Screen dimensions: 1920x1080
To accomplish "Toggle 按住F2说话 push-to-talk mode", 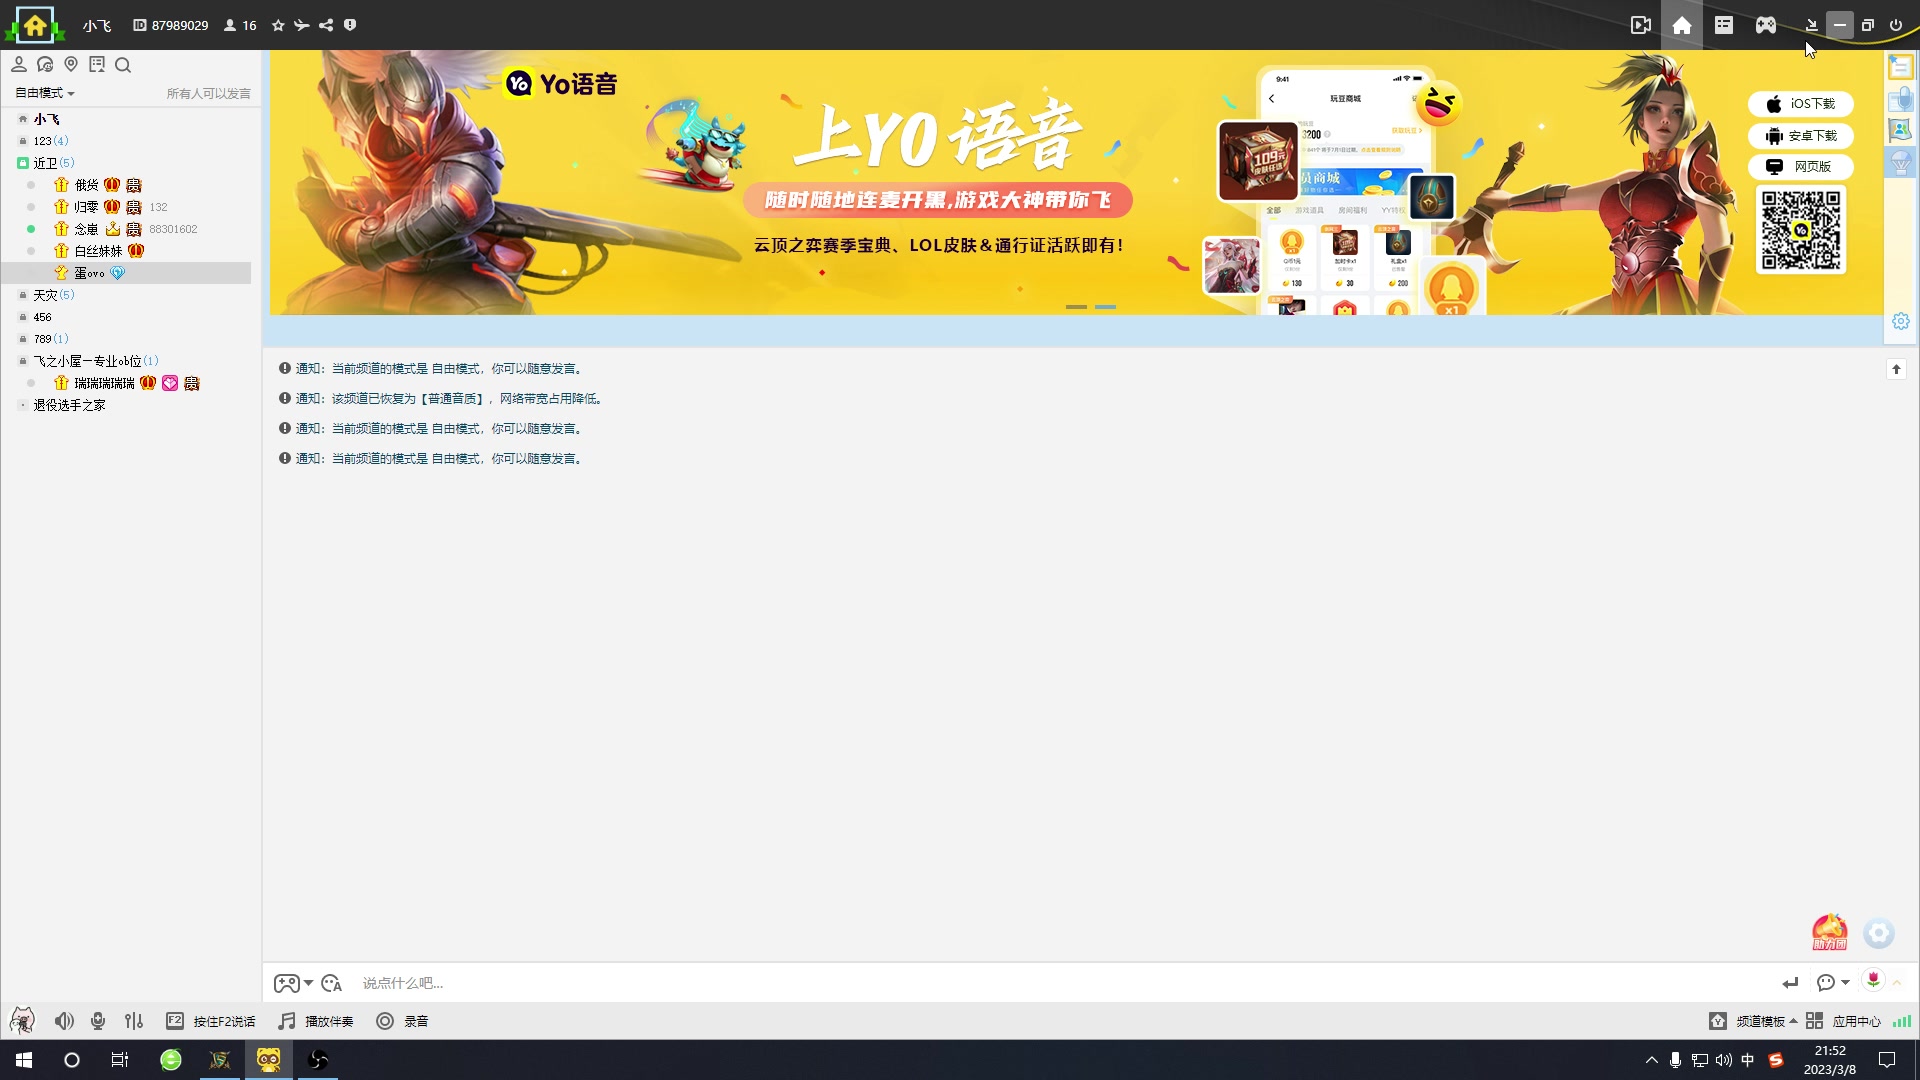I will (210, 1021).
